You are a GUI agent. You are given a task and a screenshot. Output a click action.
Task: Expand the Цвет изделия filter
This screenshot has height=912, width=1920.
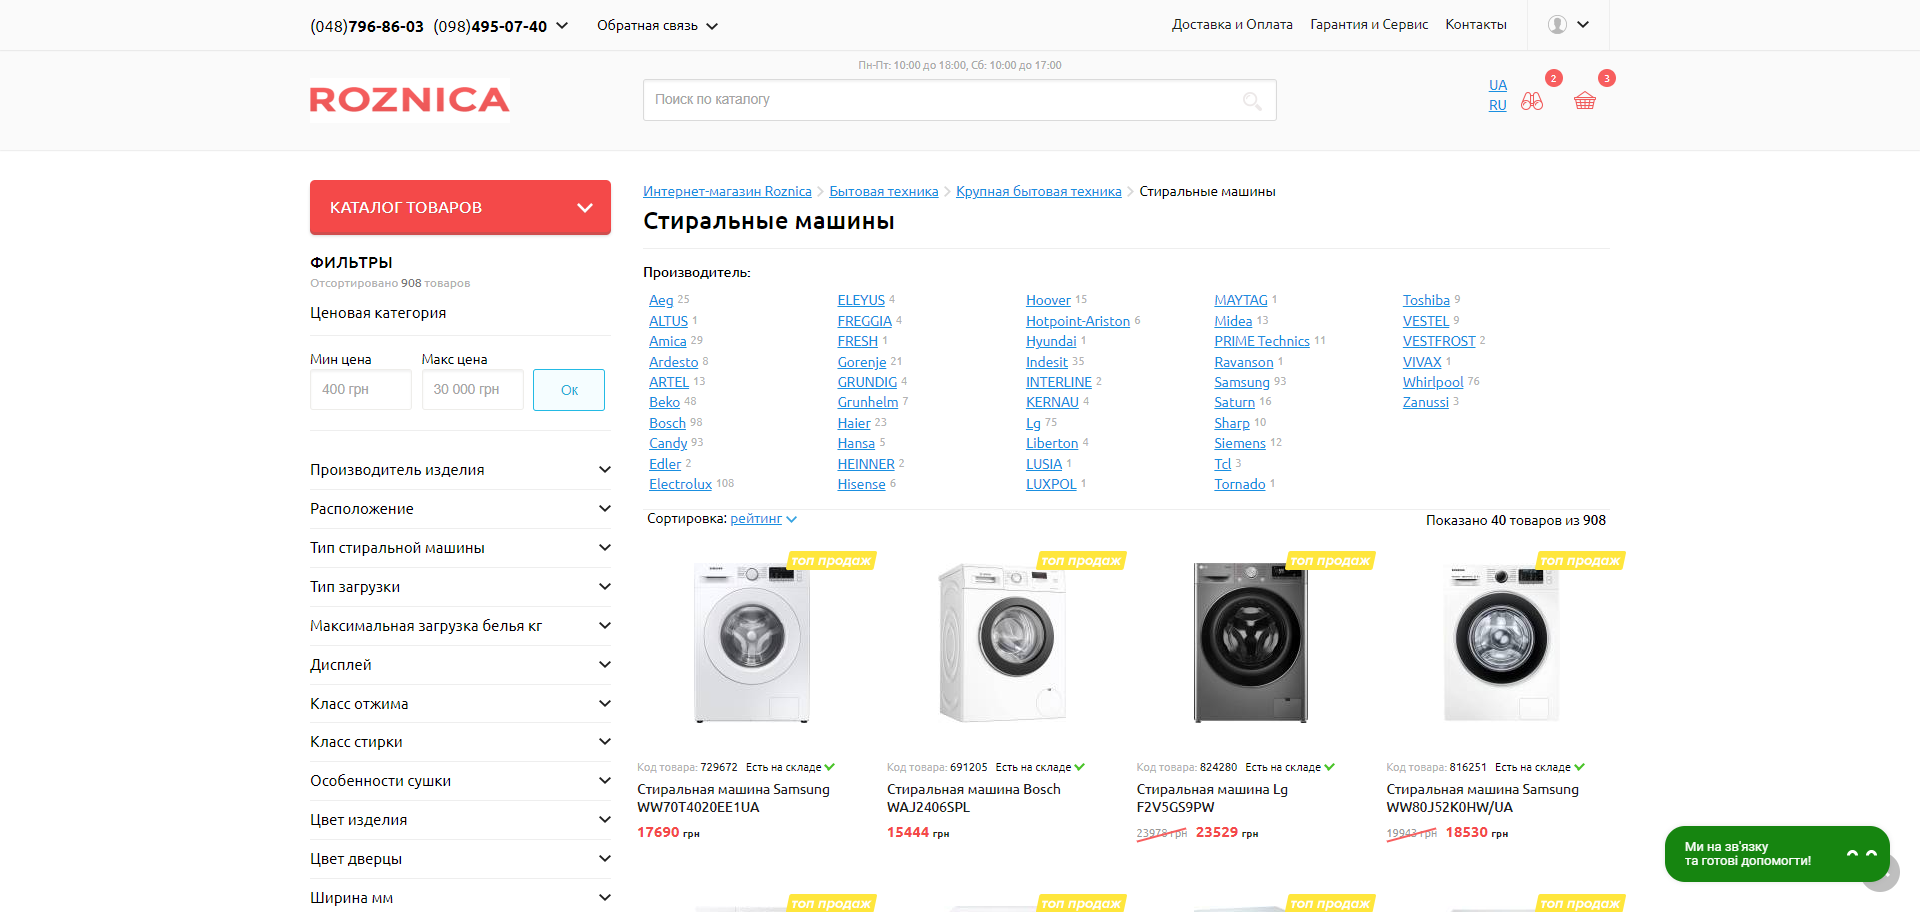(x=460, y=820)
